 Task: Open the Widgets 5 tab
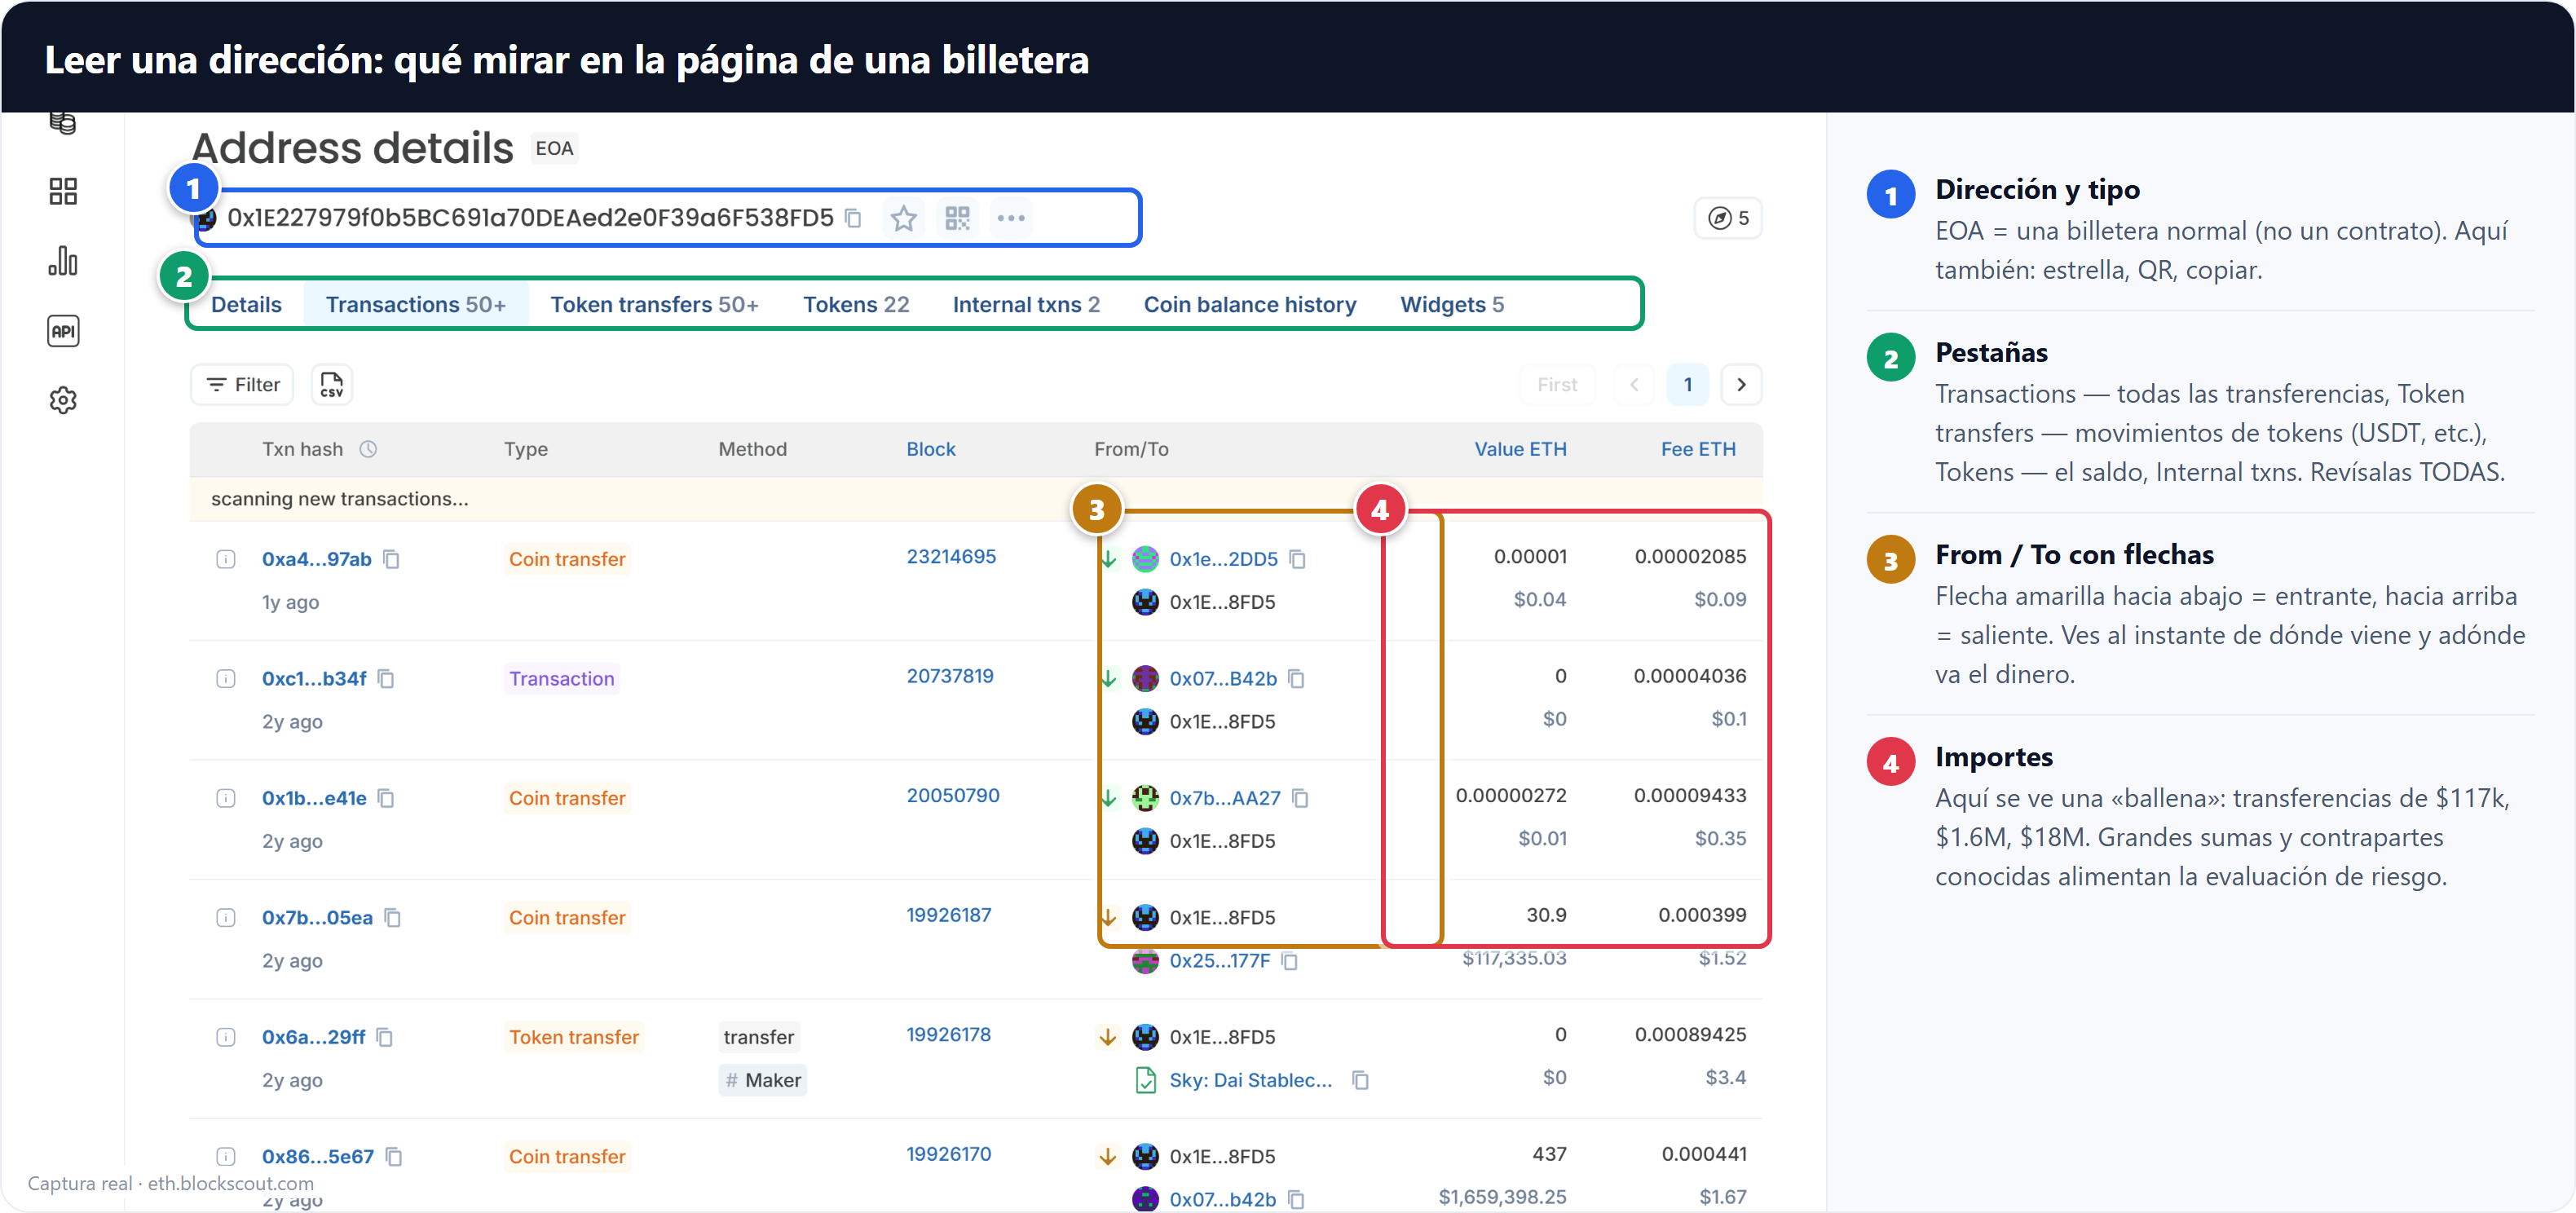1452,304
